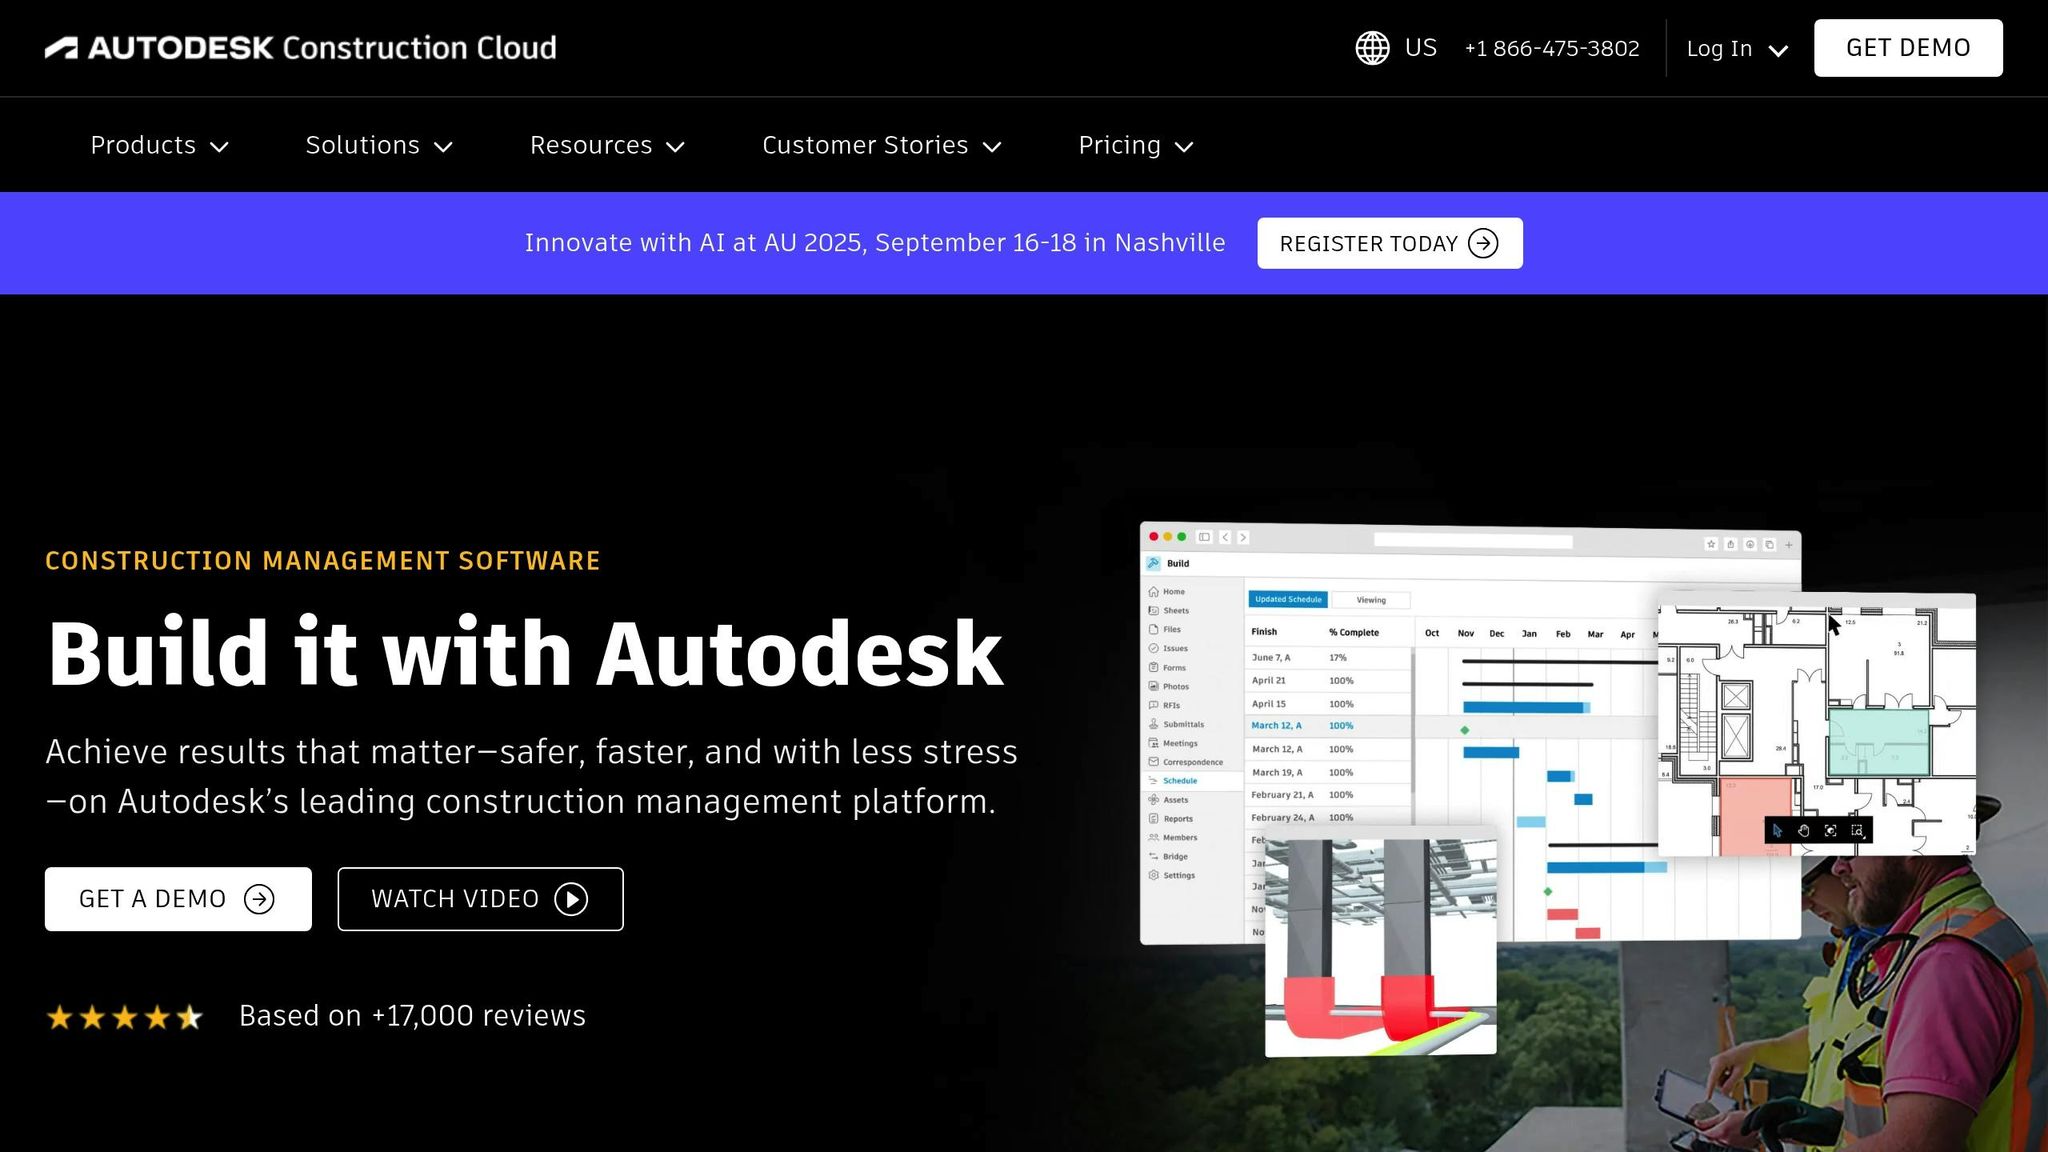Select the pointer tool on the floor plan toolbar

(1777, 831)
